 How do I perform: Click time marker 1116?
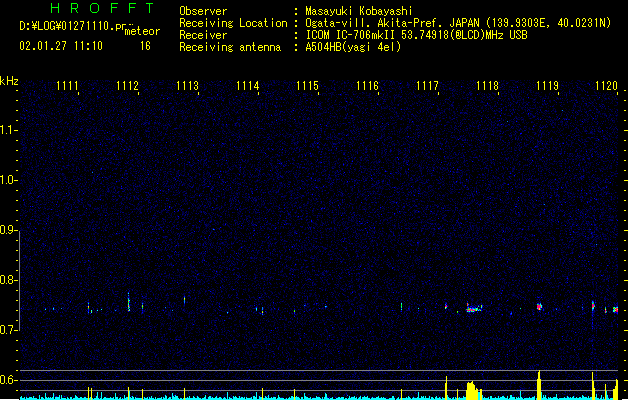point(367,86)
